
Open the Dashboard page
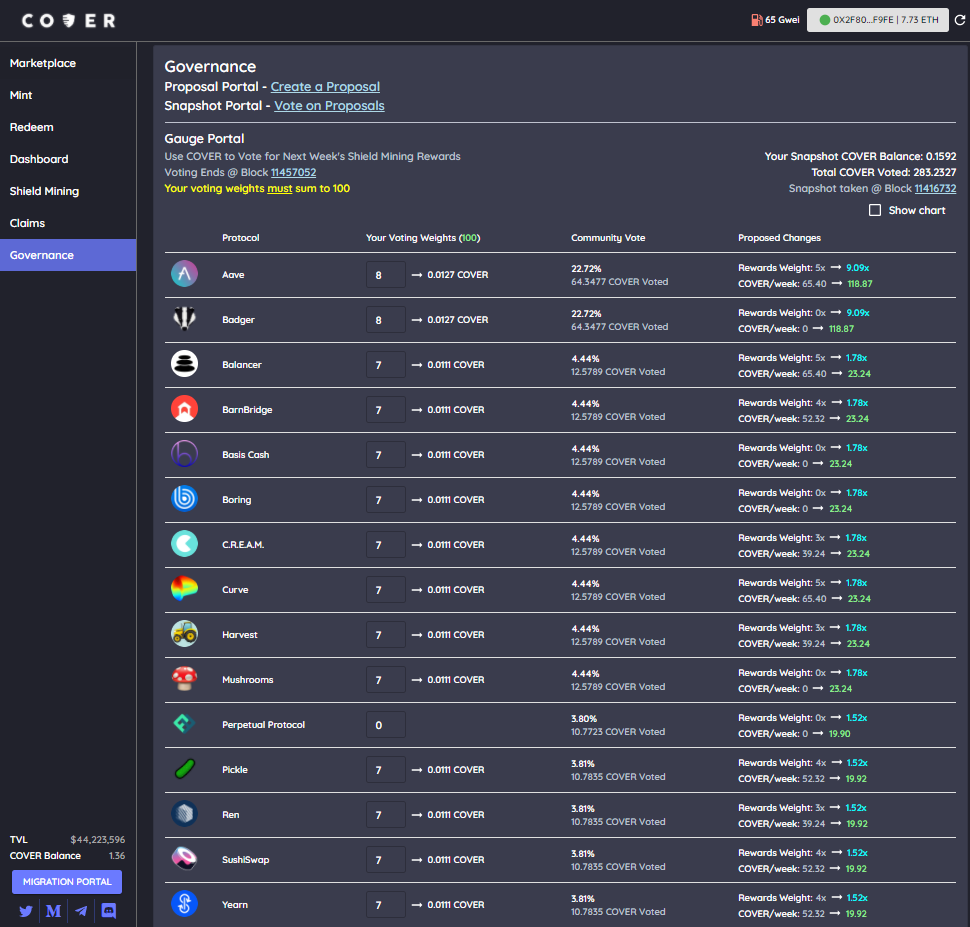68,159
